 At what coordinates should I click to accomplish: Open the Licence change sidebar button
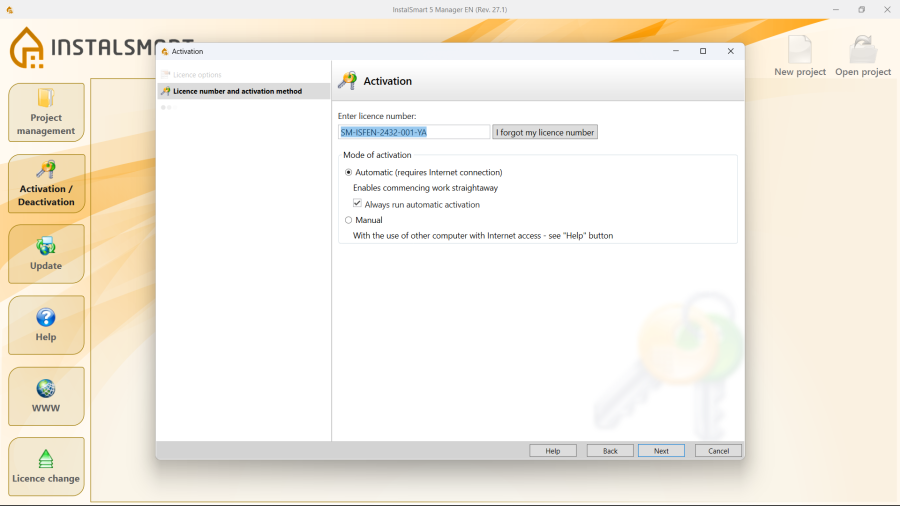click(x=46, y=467)
